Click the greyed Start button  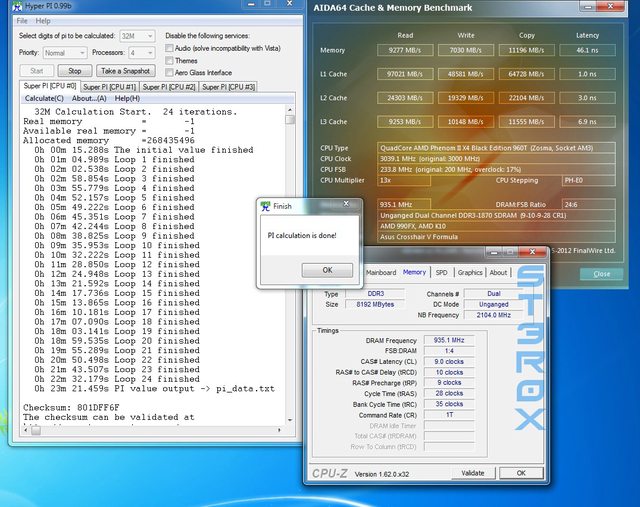click(x=37, y=71)
